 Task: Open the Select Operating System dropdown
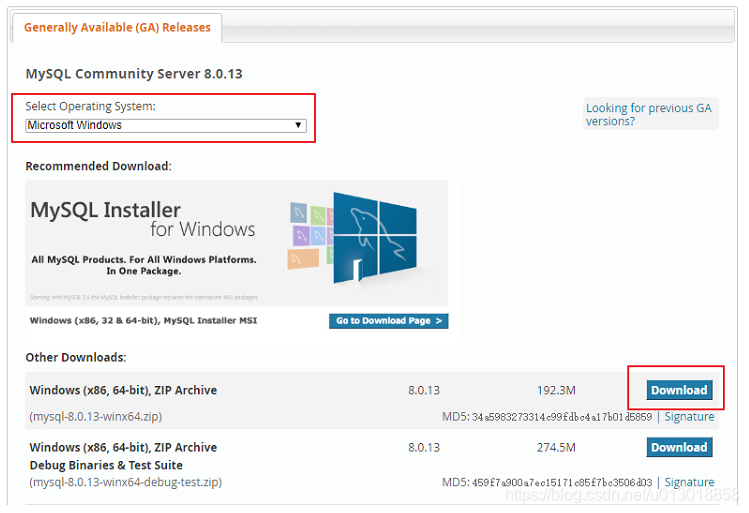(166, 125)
